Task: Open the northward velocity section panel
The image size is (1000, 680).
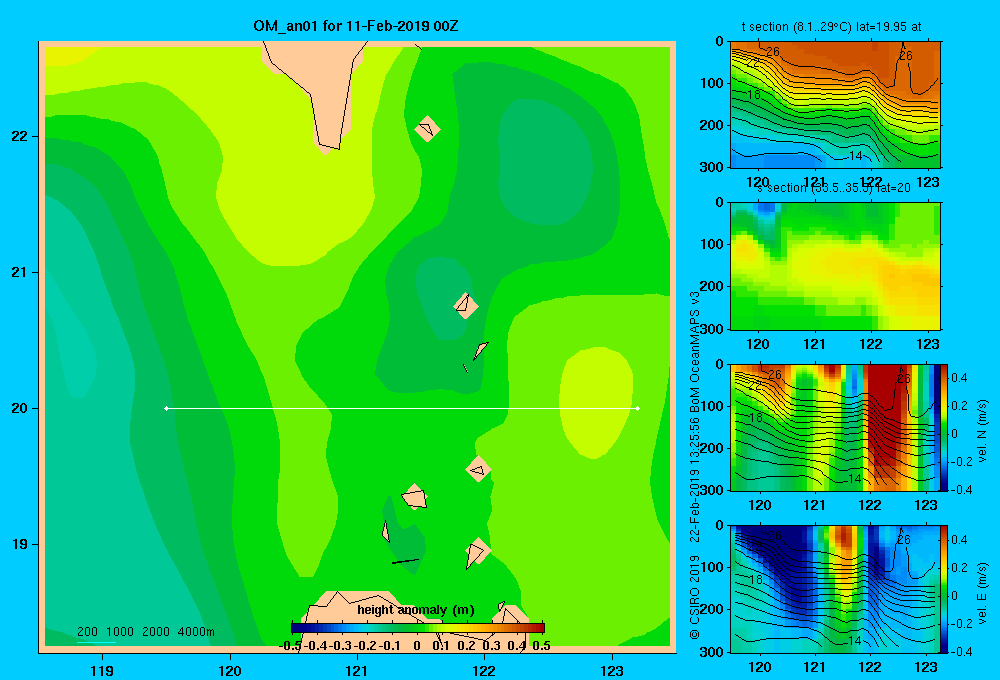Action: 835,427
